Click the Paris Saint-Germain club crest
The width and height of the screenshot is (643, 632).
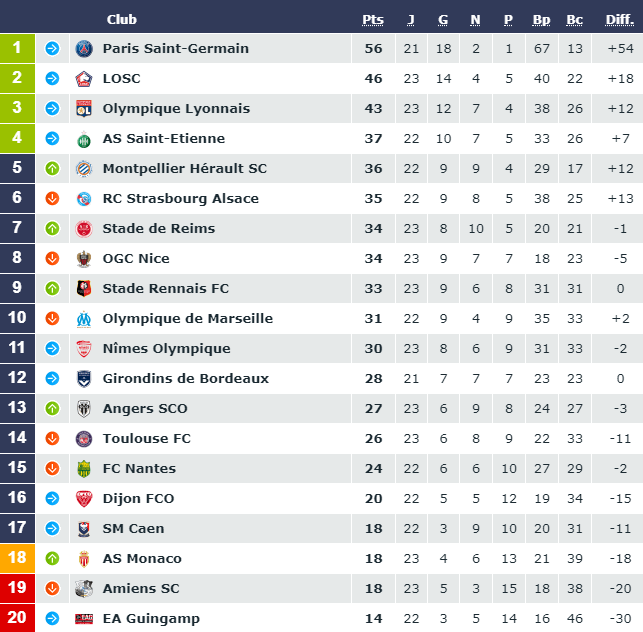[84, 48]
